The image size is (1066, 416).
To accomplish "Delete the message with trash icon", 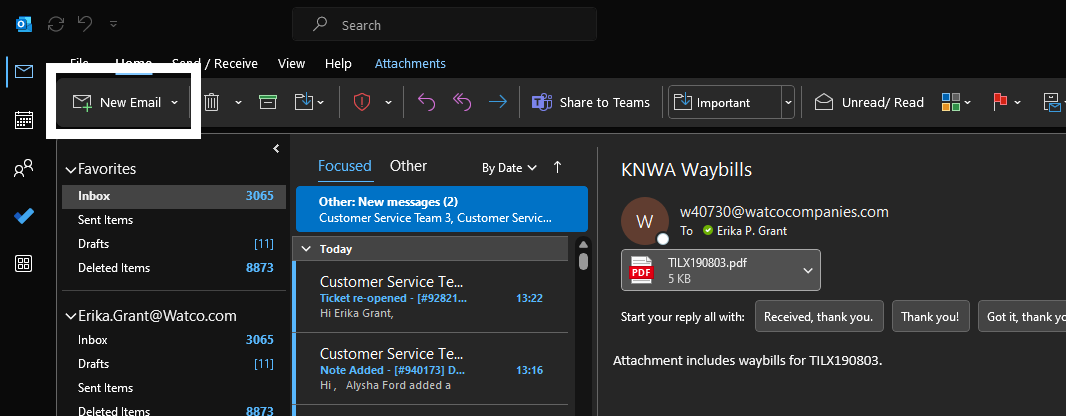I will click(211, 103).
